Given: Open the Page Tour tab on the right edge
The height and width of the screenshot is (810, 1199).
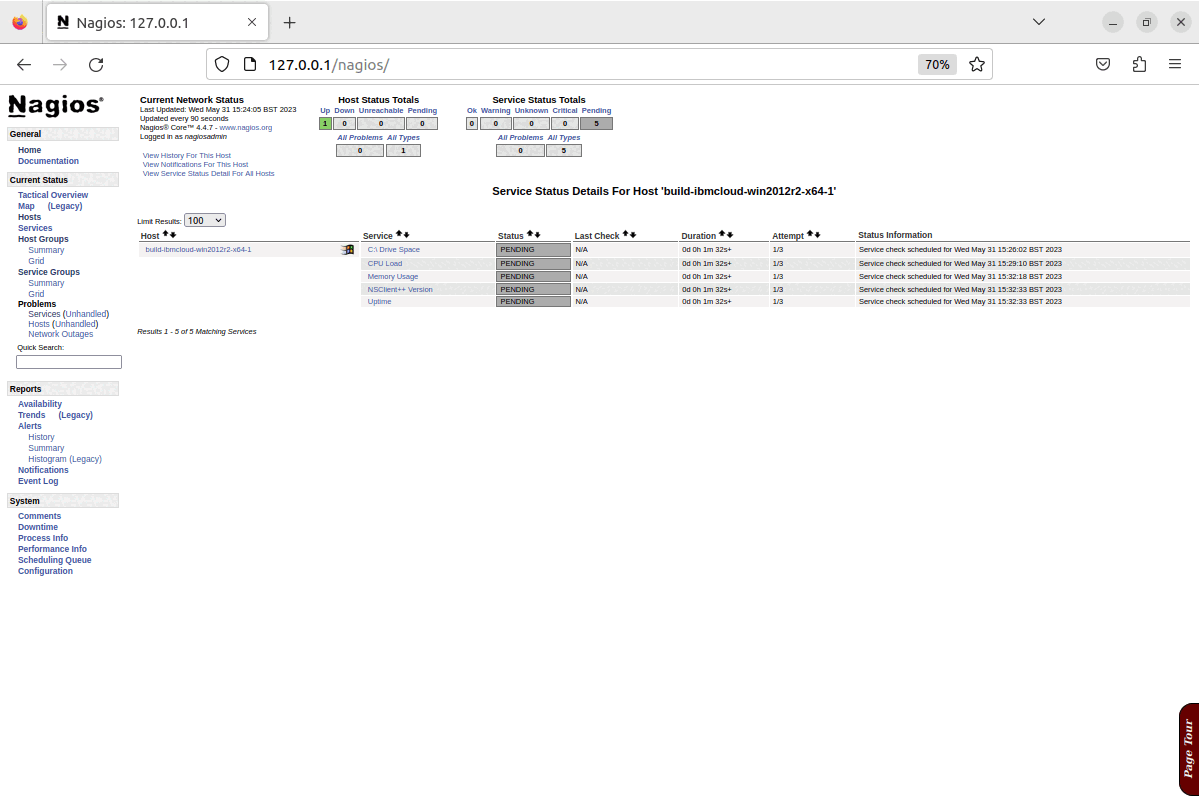Looking at the screenshot, I should click(x=1188, y=749).
